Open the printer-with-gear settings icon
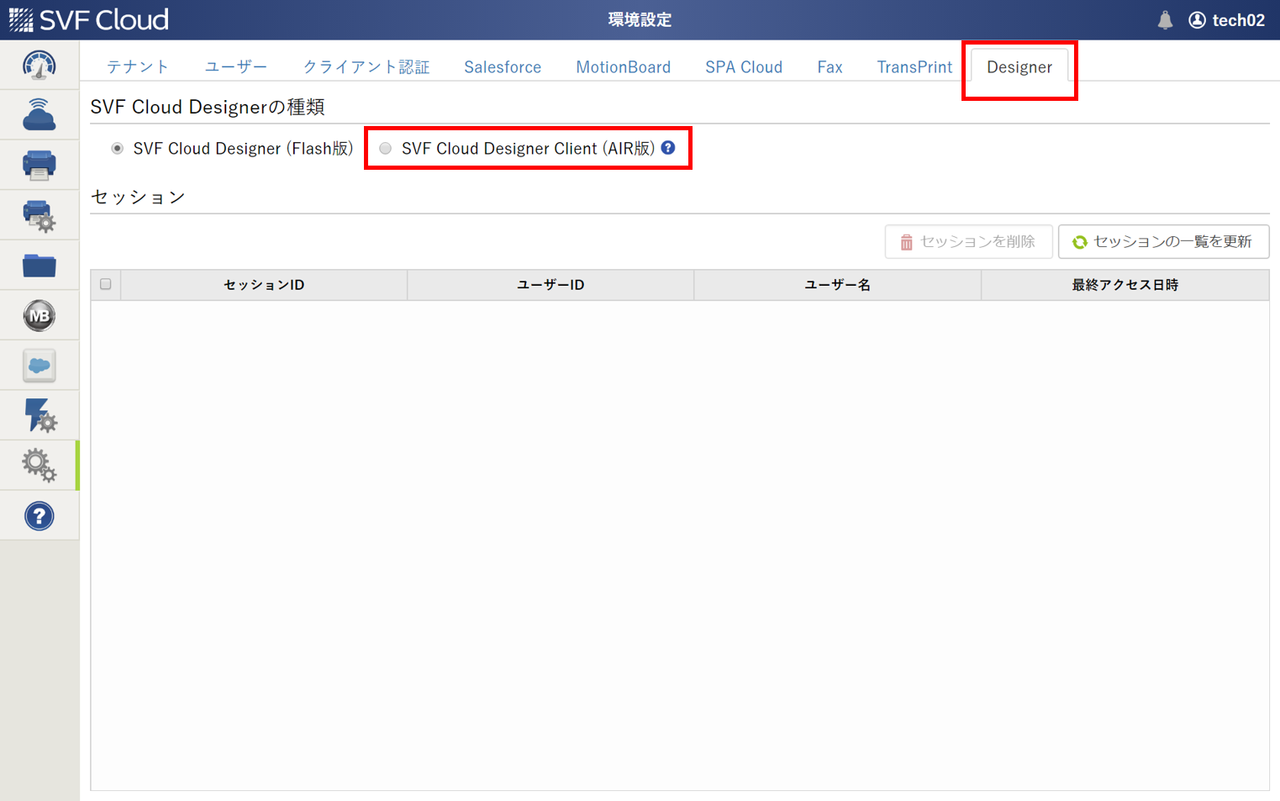The width and height of the screenshot is (1280, 801). pos(39,214)
